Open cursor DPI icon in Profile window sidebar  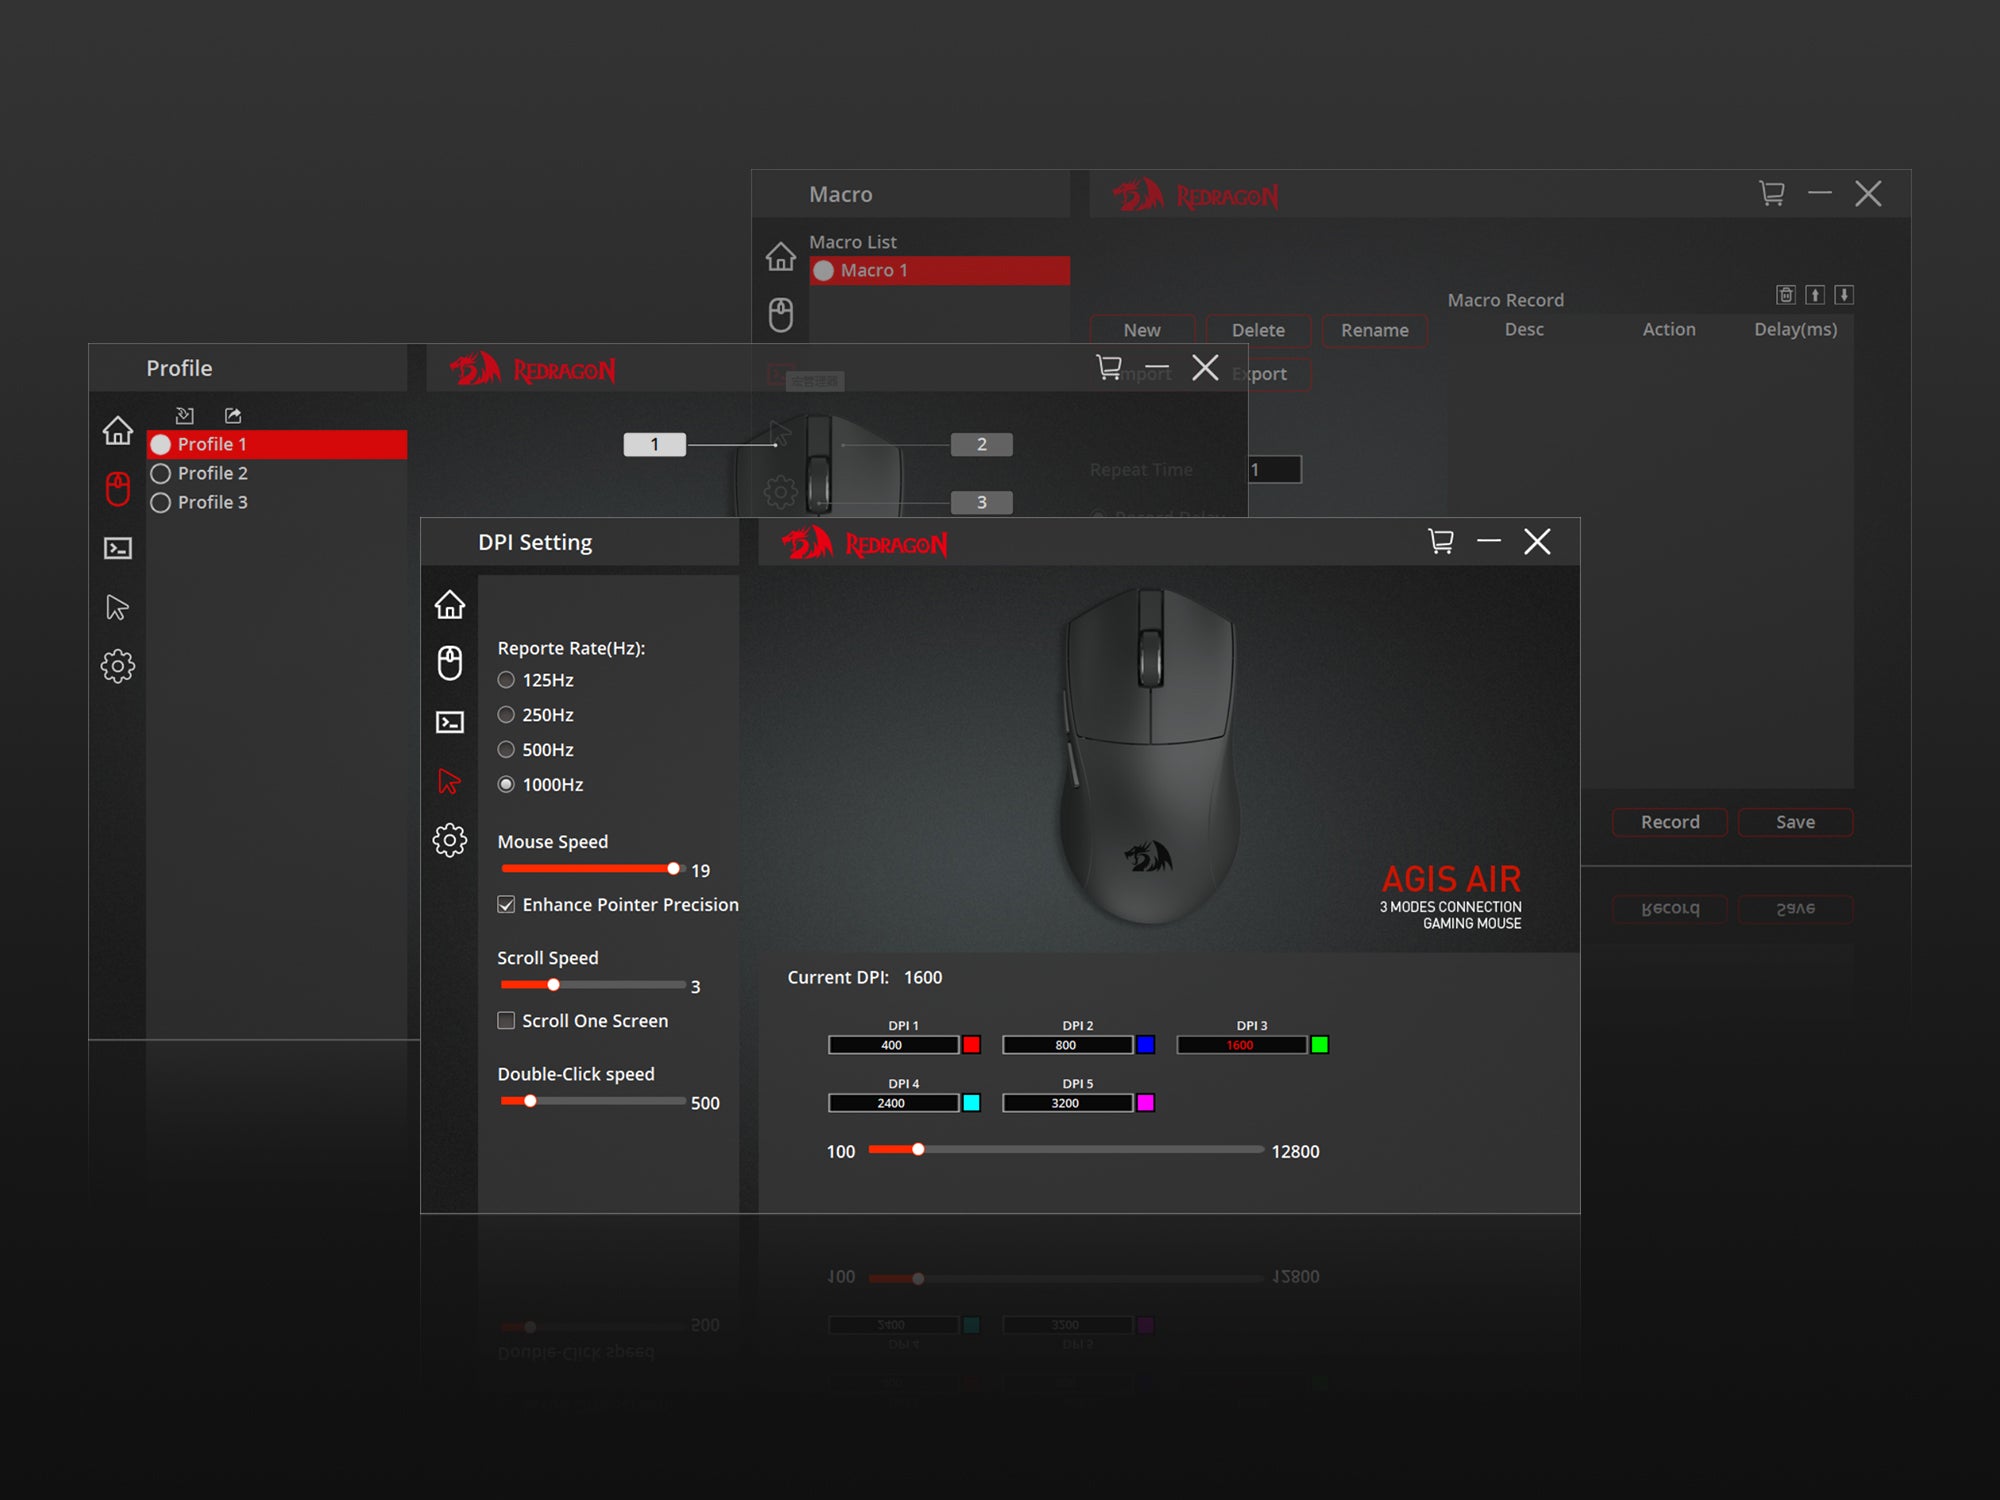point(117,607)
